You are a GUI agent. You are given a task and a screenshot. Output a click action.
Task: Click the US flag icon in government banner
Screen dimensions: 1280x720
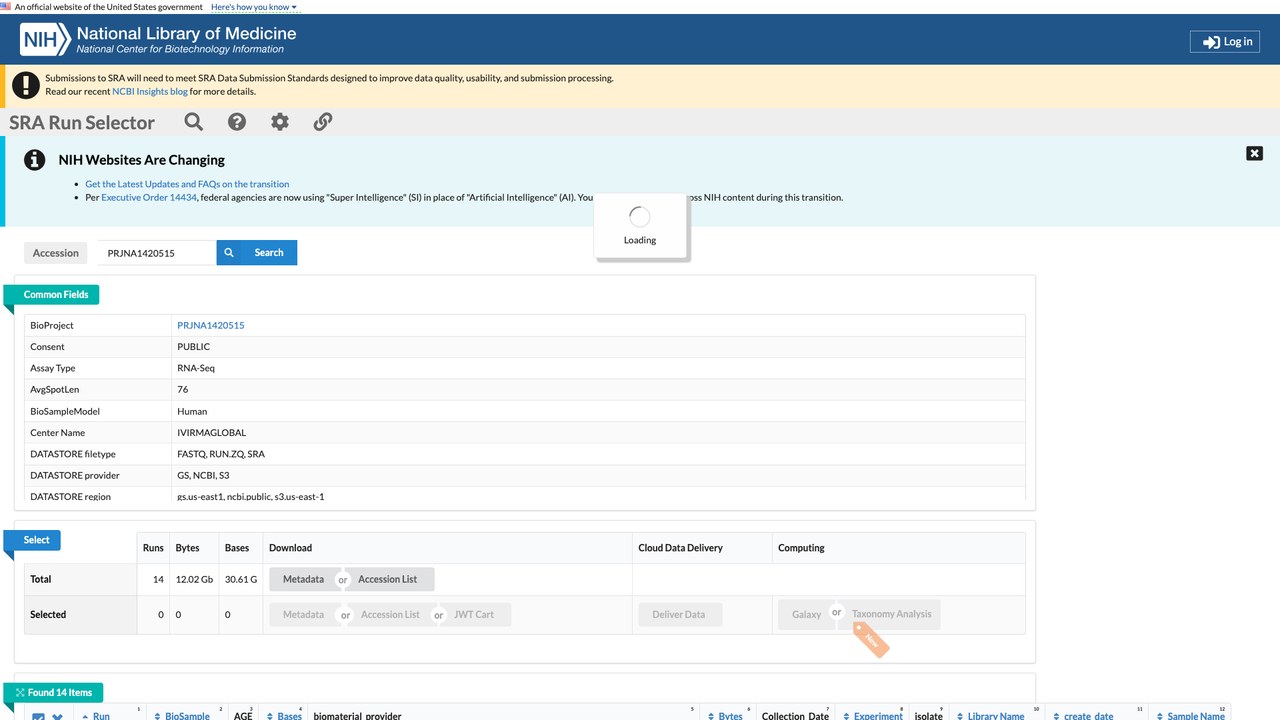click(x=6, y=7)
